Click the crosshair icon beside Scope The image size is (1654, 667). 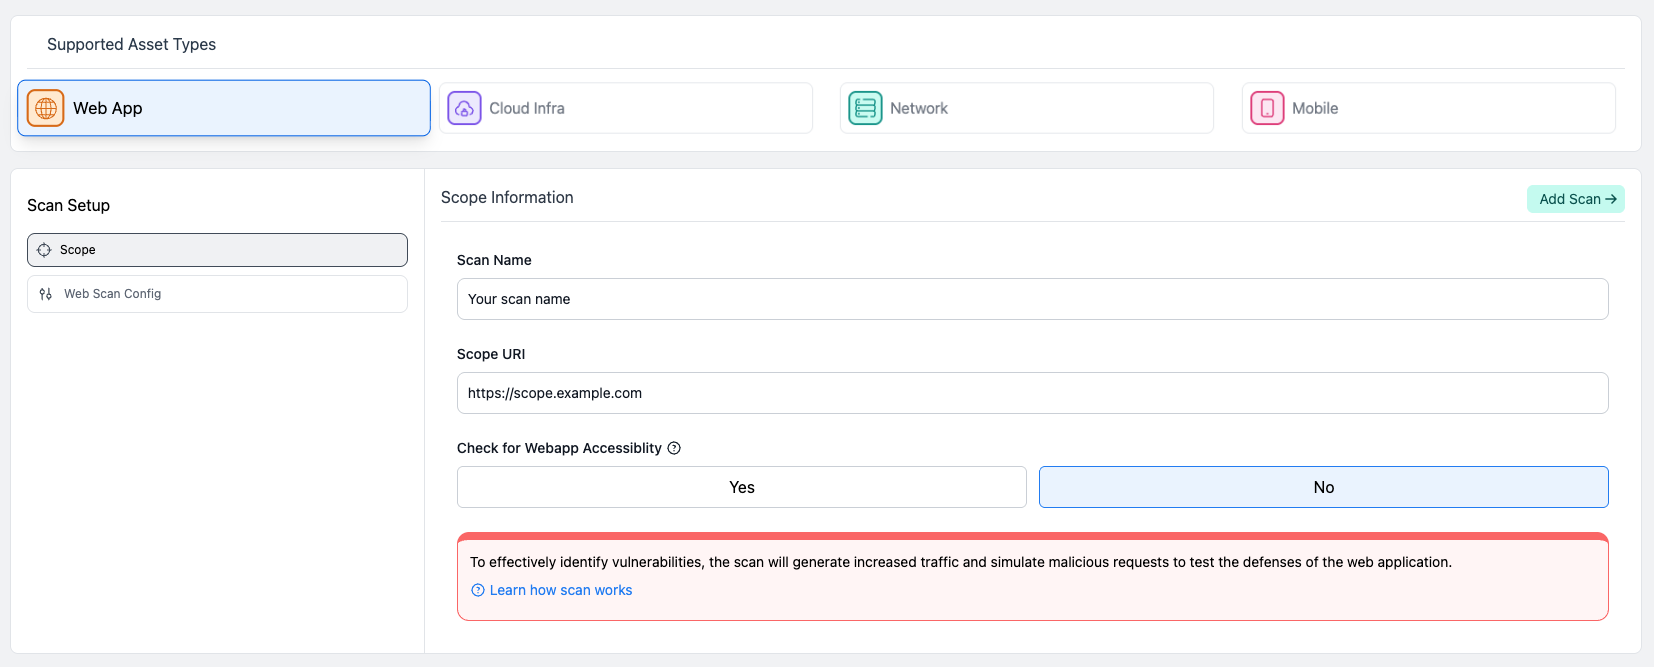pos(44,250)
